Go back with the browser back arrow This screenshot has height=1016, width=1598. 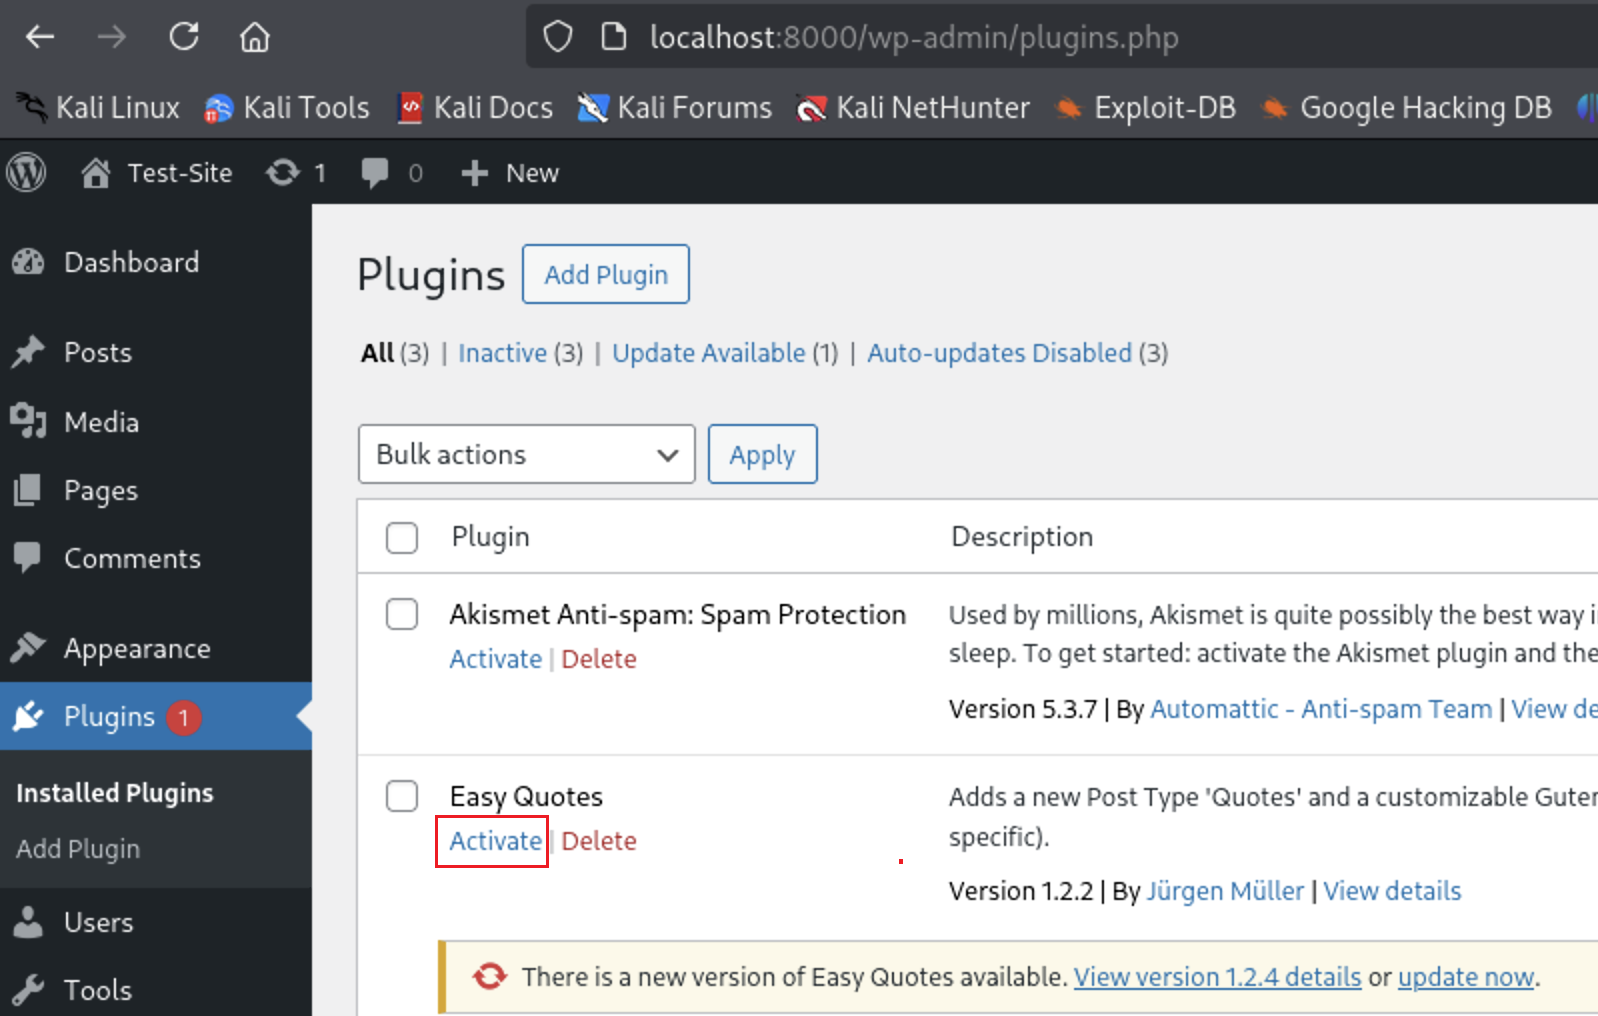tap(40, 37)
